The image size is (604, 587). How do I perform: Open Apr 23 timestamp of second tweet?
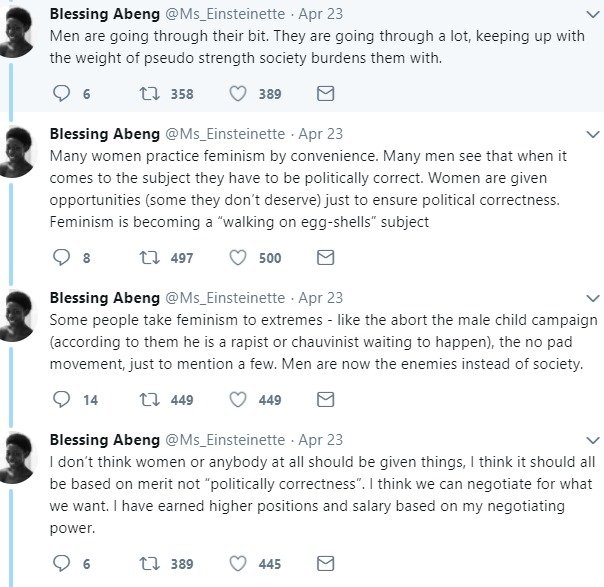(320, 134)
